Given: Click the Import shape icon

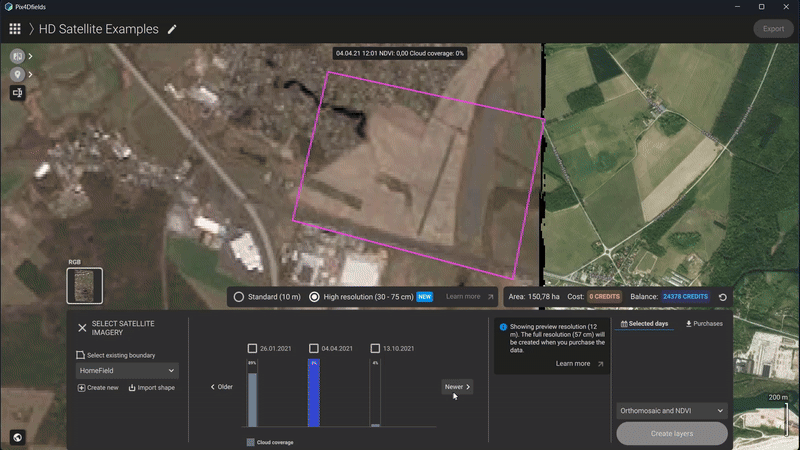Looking at the screenshot, I should (133, 388).
